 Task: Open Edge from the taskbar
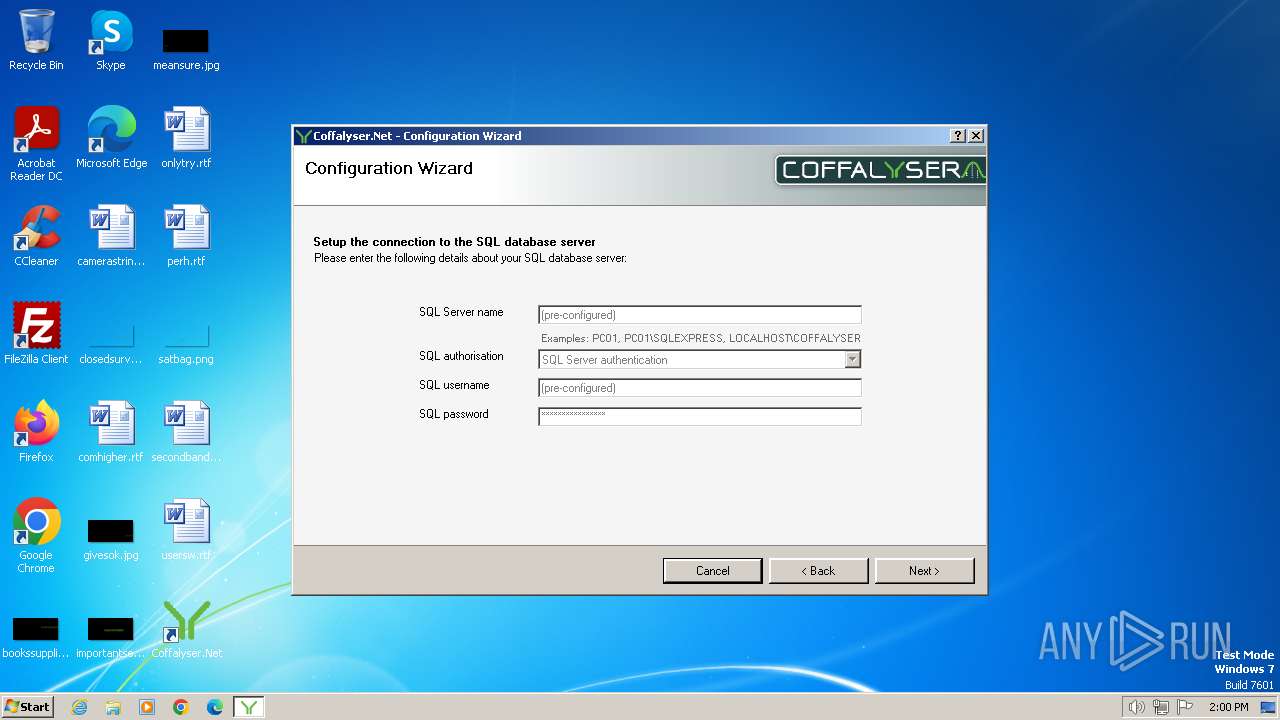(x=215, y=707)
